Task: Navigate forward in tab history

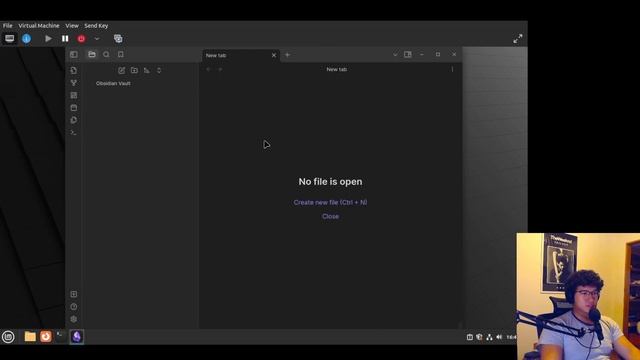Action: pyautogui.click(x=220, y=69)
